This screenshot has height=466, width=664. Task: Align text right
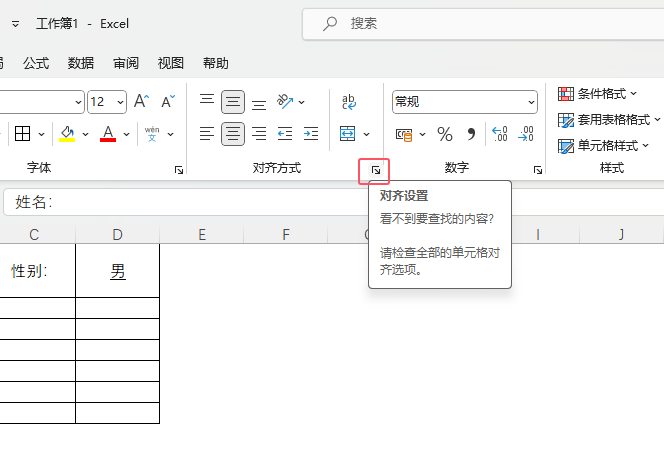point(259,134)
